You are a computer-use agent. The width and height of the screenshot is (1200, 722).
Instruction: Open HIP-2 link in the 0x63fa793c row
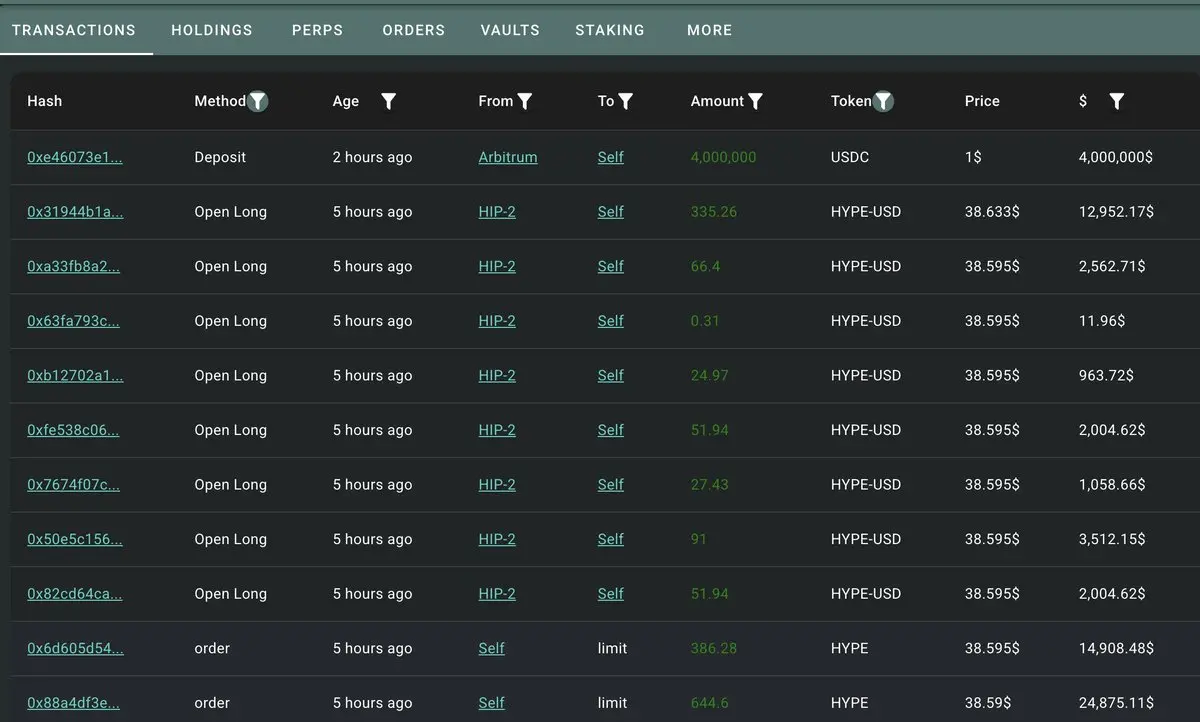pyautogui.click(x=497, y=321)
